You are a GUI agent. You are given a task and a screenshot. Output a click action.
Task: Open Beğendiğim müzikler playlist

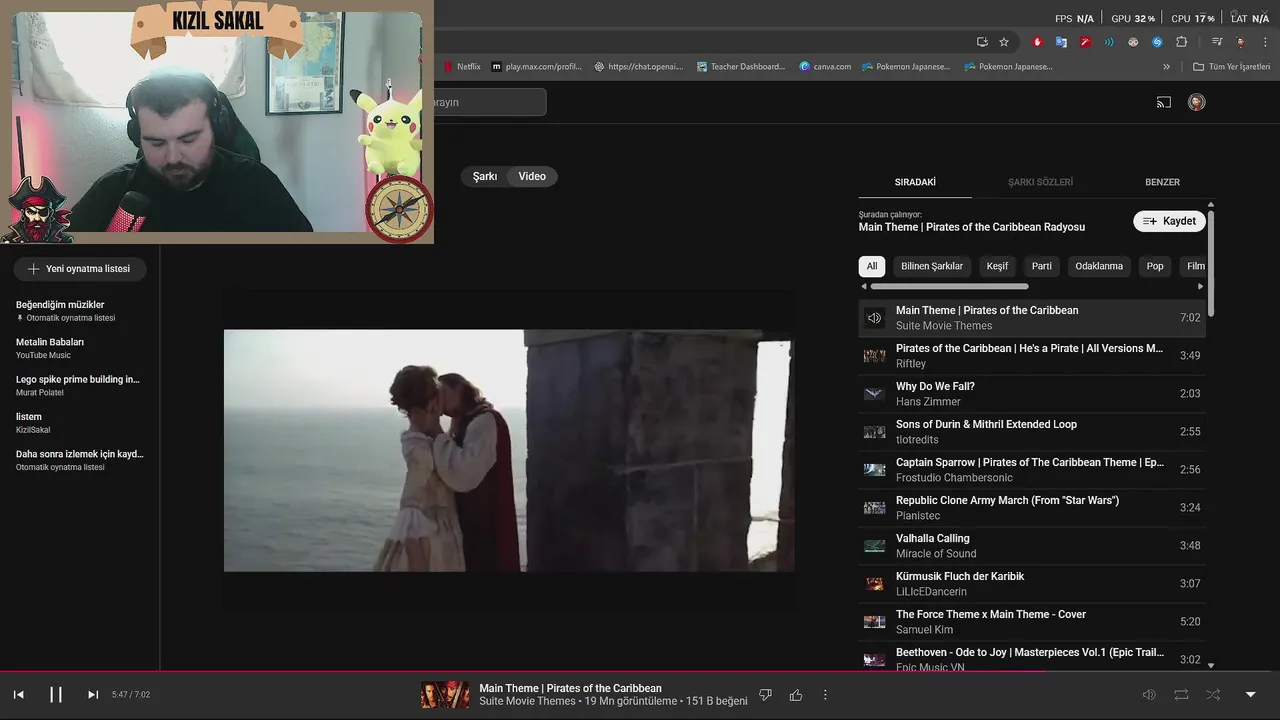click(80, 310)
